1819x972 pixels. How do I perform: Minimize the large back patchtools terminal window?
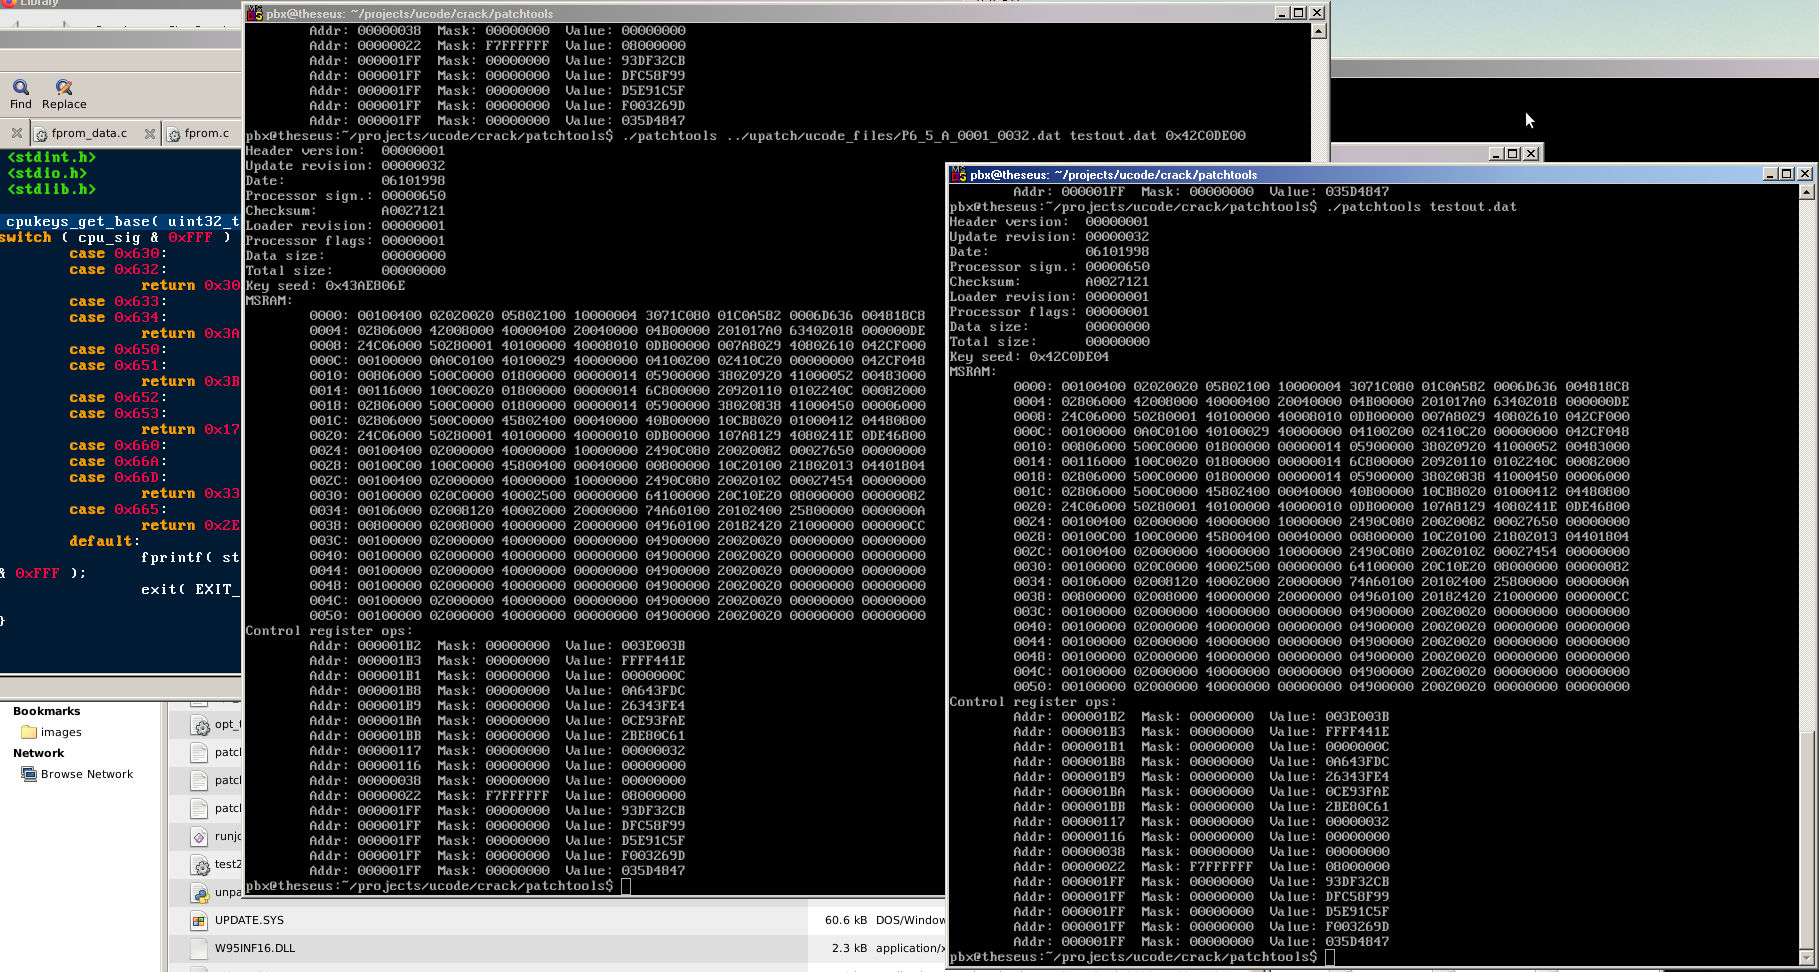tap(1282, 13)
